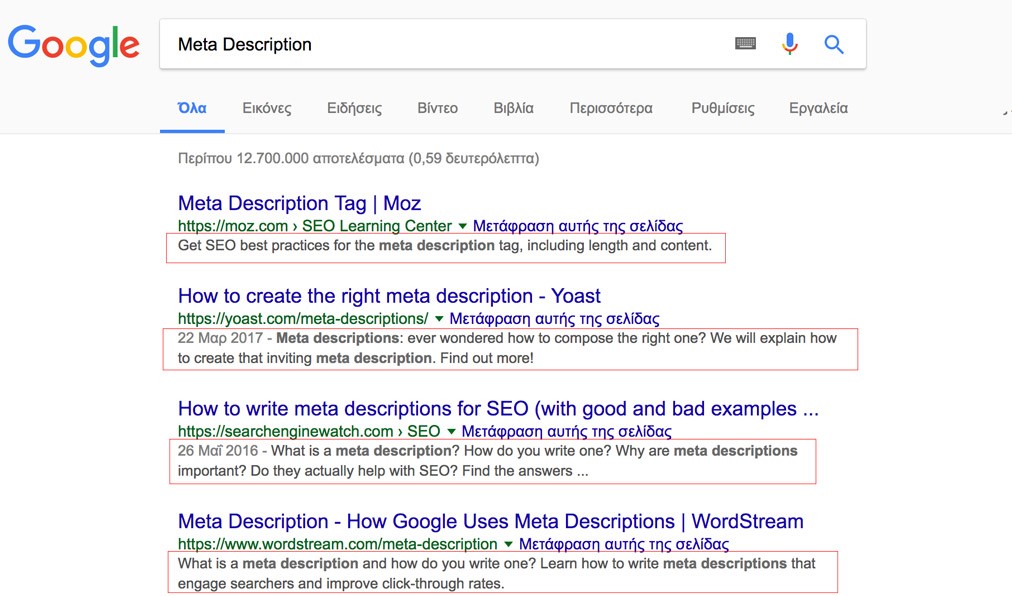1012x596 pixels.
Task: Show the Εργαλεία search tools
Action: (818, 108)
